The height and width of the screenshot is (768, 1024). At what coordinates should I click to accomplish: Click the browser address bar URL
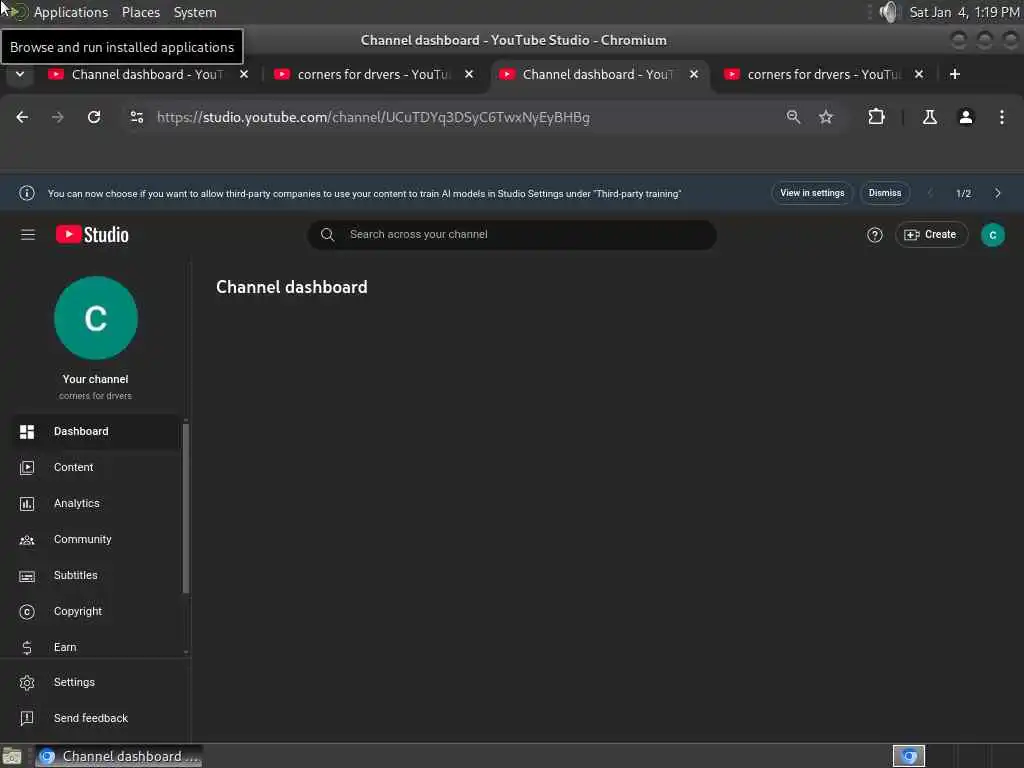click(x=373, y=118)
